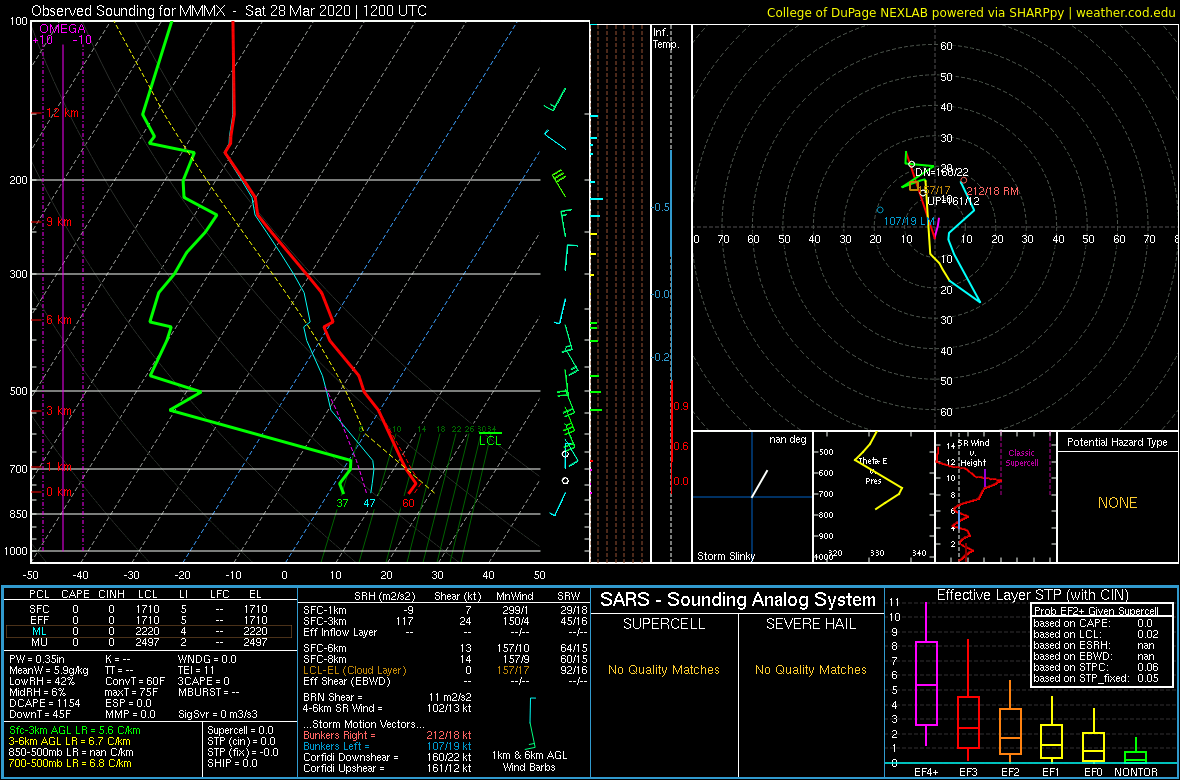The image size is (1180, 780).
Task: Select the '12 km' height marker
Action: (x=62, y=113)
